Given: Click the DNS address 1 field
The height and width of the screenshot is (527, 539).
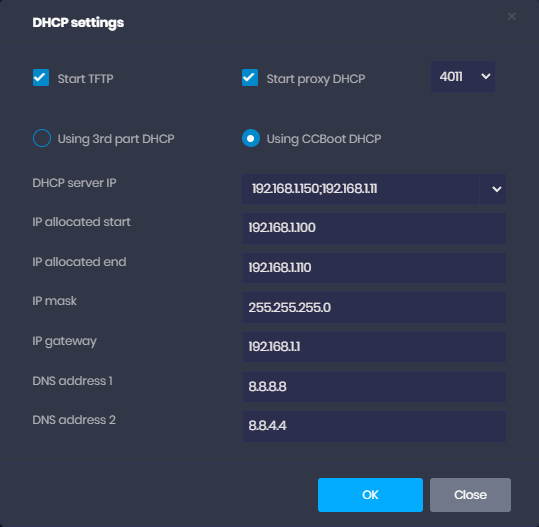Looking at the screenshot, I should point(374,387).
